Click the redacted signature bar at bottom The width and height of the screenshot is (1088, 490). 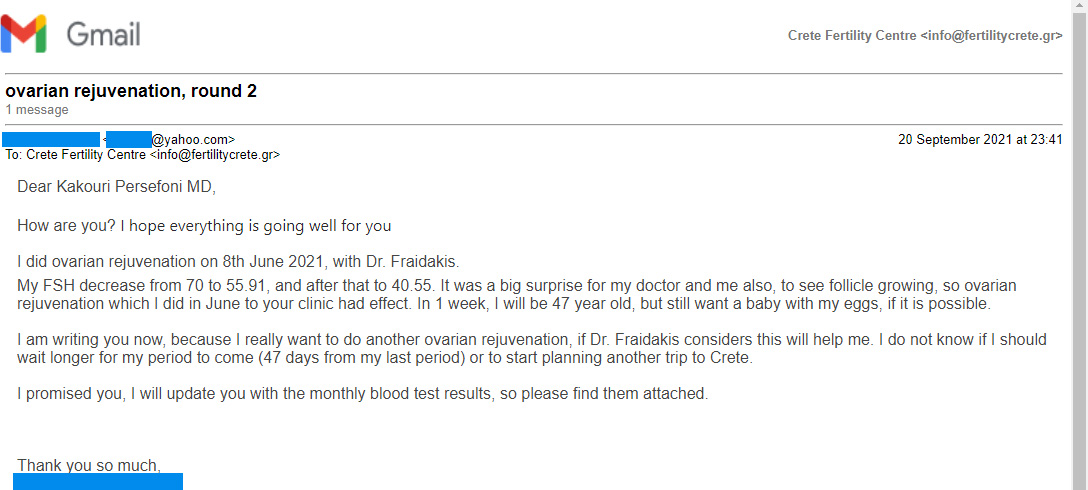(98, 482)
